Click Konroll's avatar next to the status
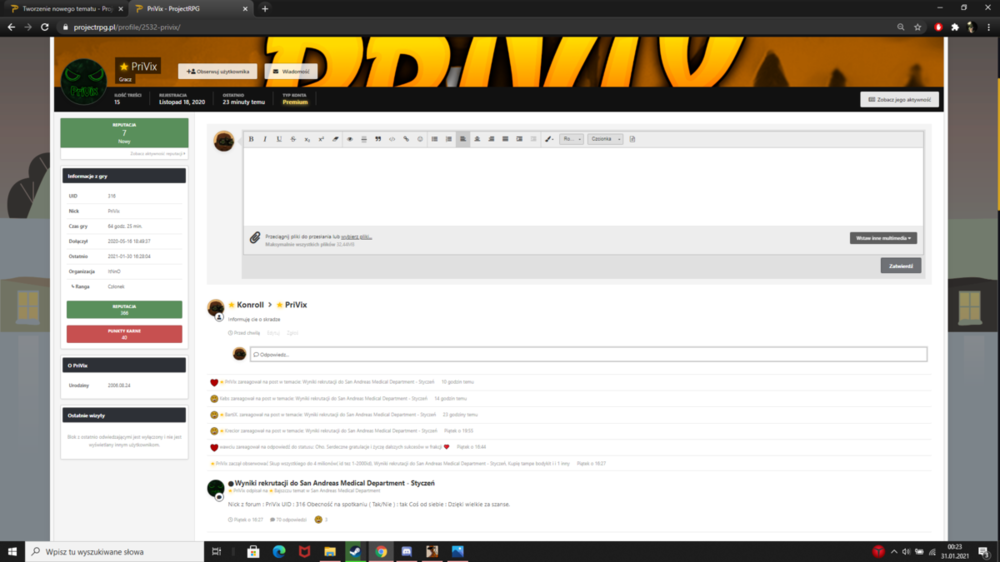 click(x=216, y=307)
